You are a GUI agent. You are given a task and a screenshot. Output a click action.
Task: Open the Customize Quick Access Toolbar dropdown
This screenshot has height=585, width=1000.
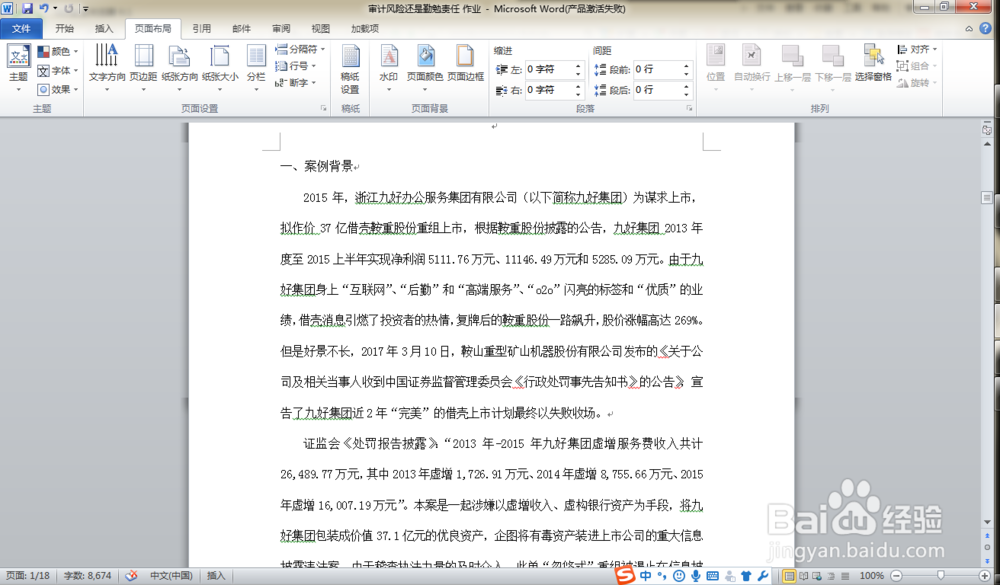click(x=85, y=9)
